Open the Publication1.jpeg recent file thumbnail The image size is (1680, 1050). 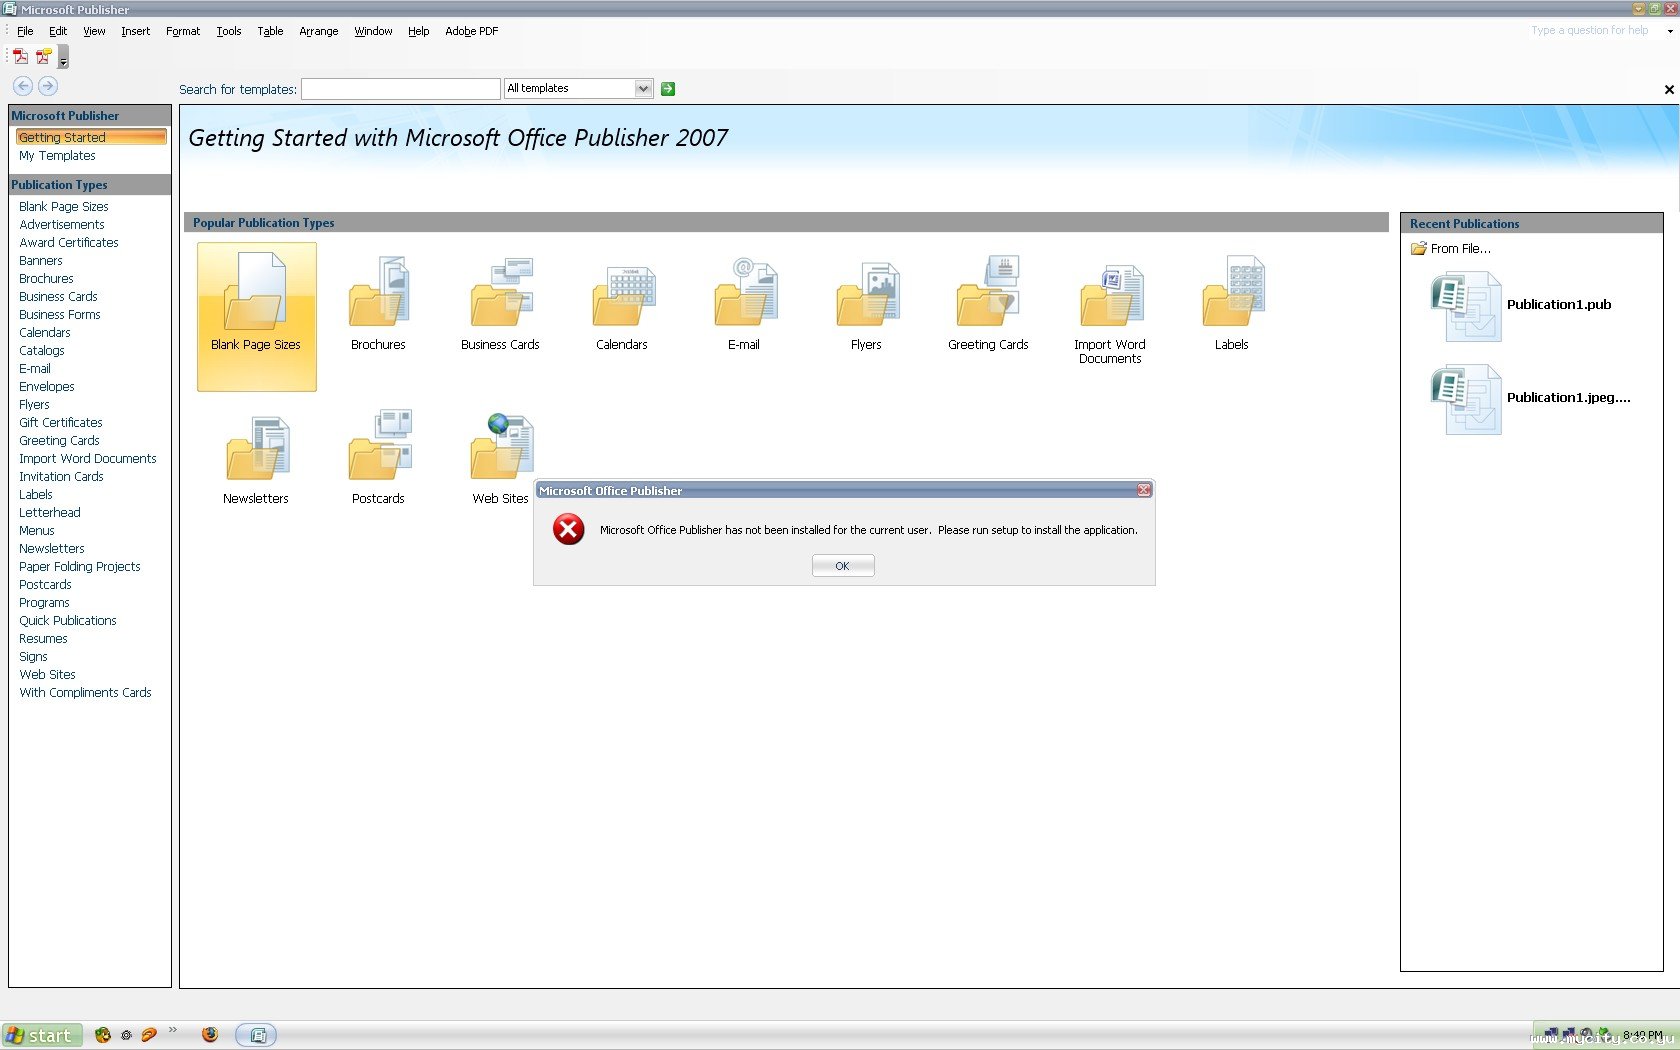1466,399
